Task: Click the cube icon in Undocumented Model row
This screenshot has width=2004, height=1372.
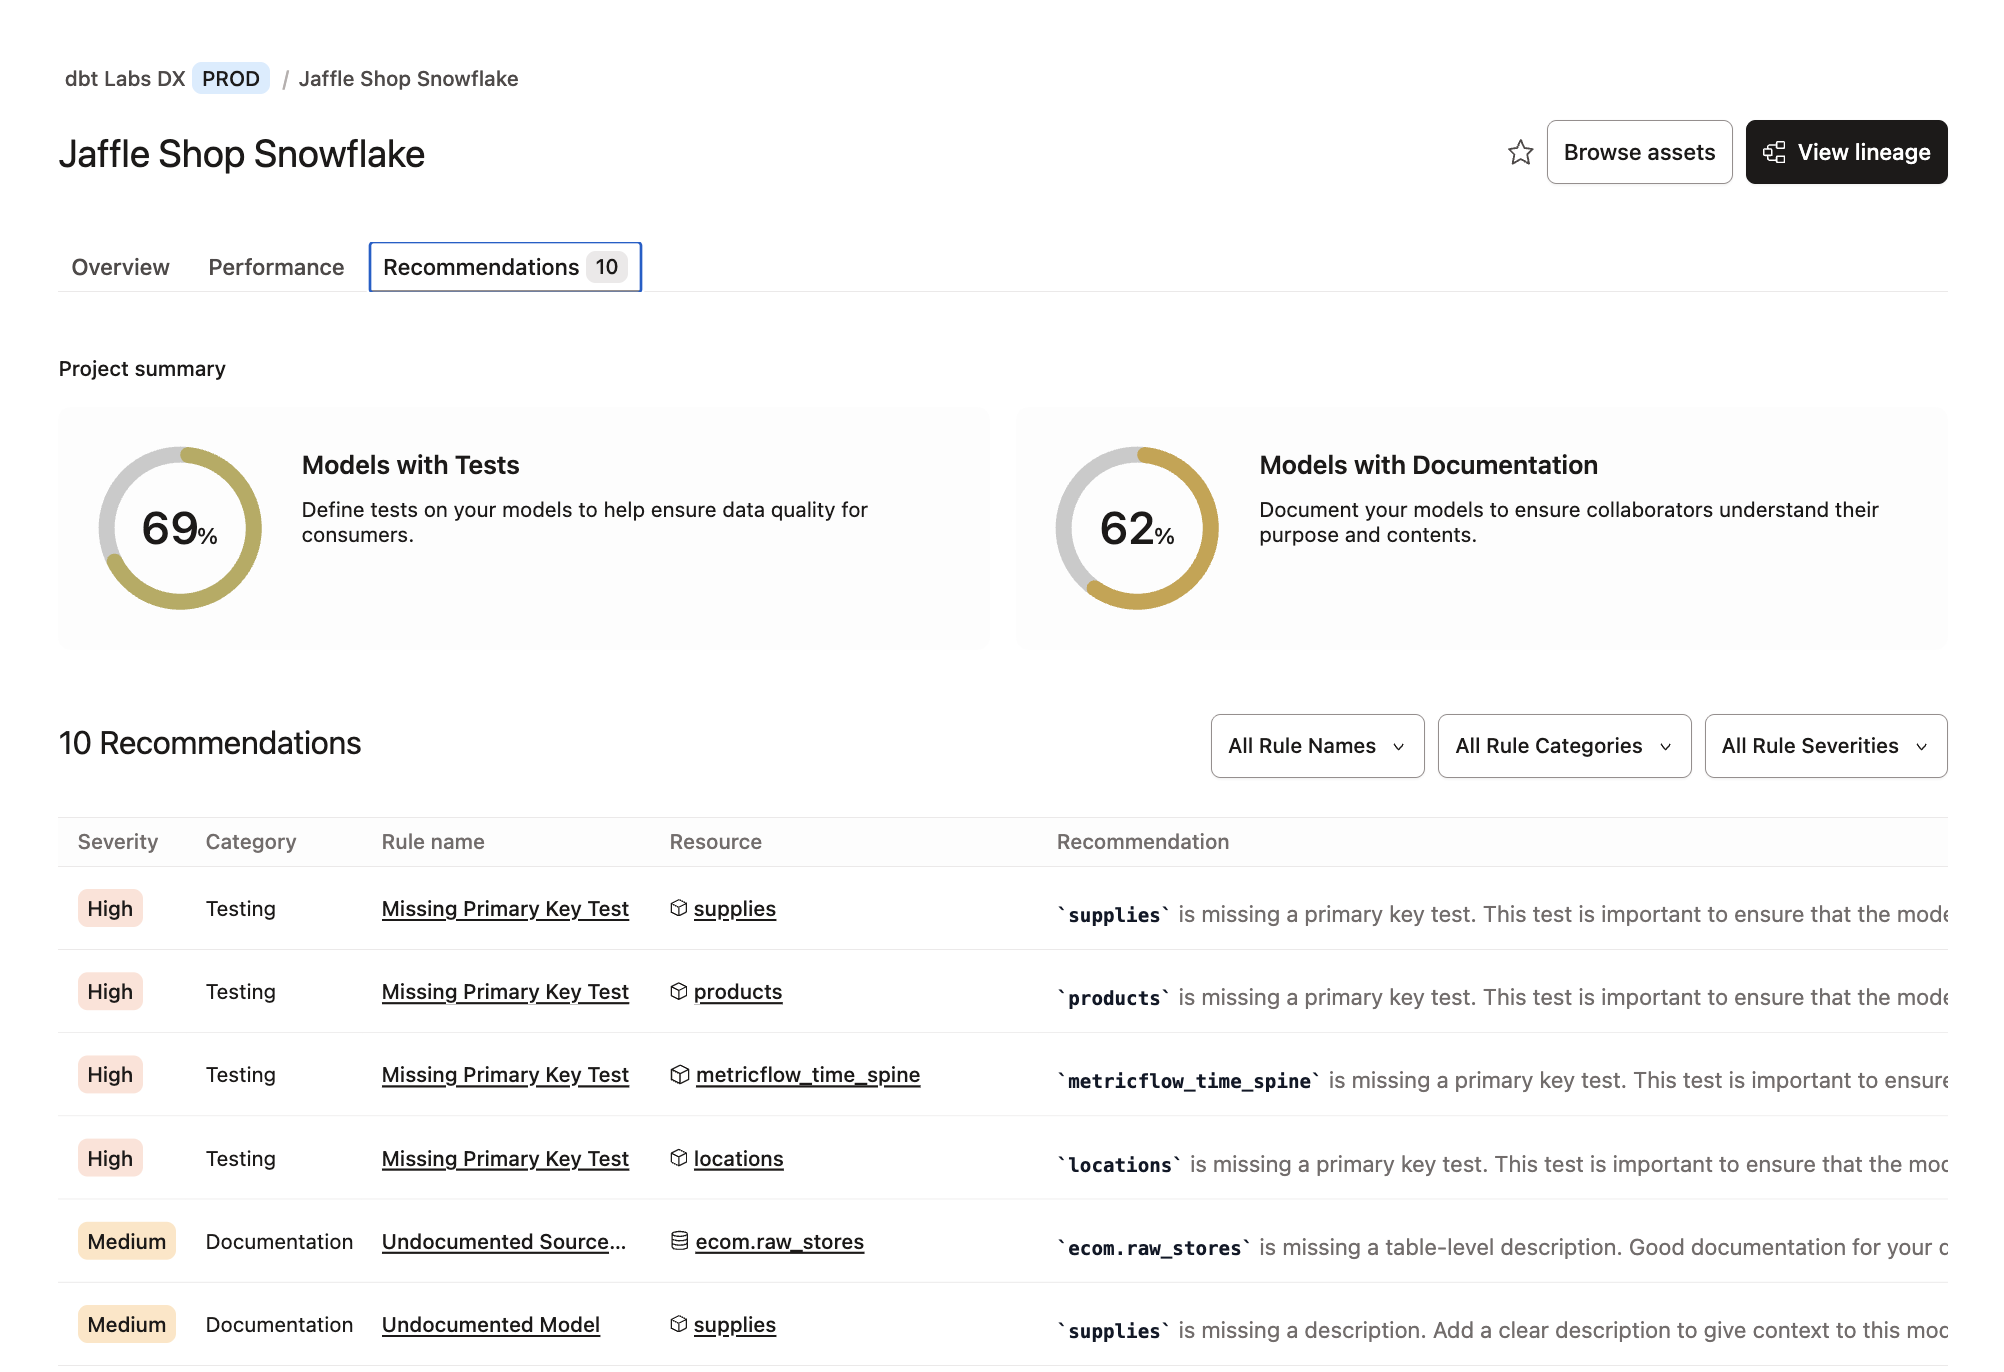Action: coord(679,1324)
